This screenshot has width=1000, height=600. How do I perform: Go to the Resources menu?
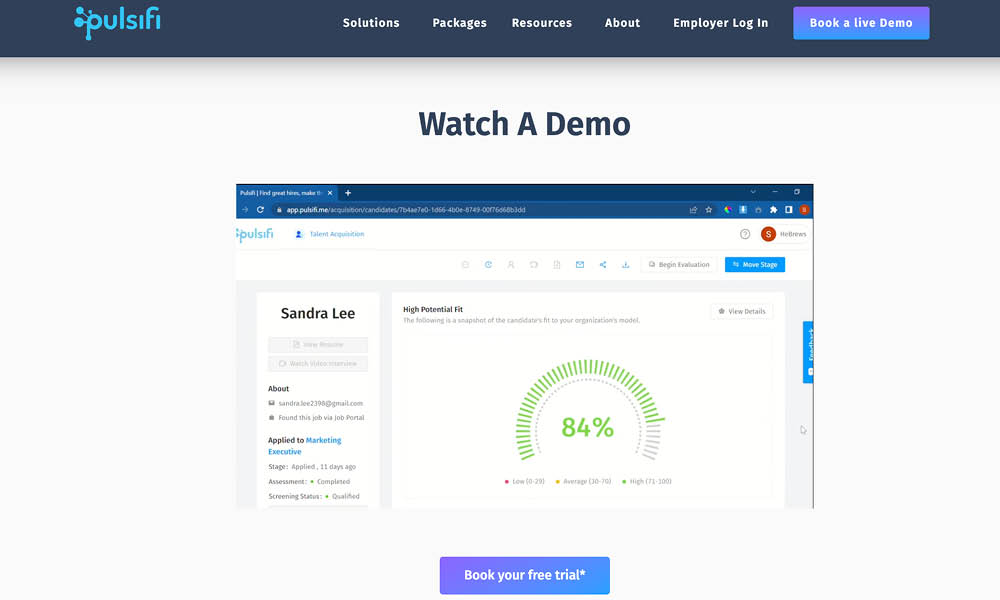[541, 23]
